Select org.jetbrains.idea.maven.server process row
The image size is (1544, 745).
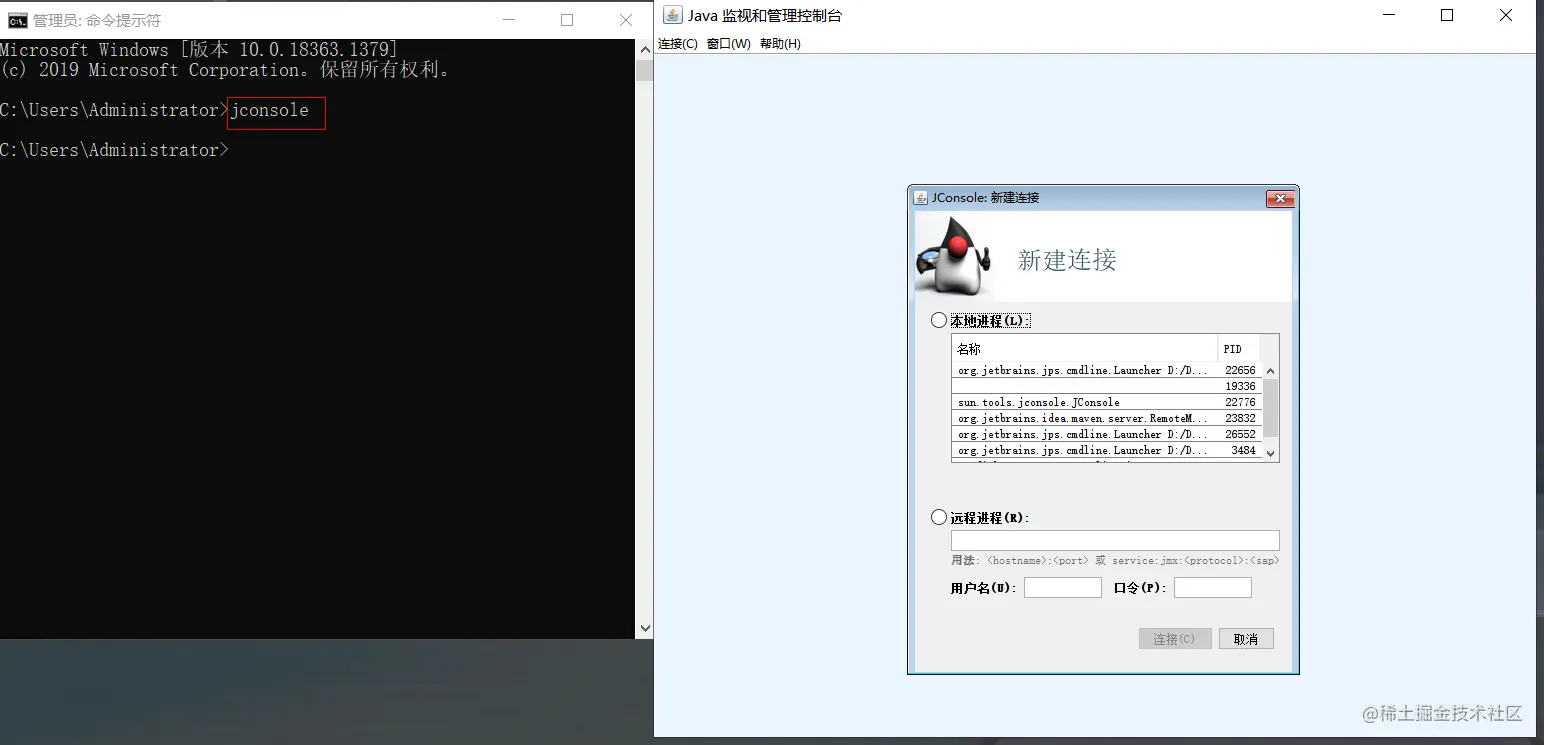1107,418
